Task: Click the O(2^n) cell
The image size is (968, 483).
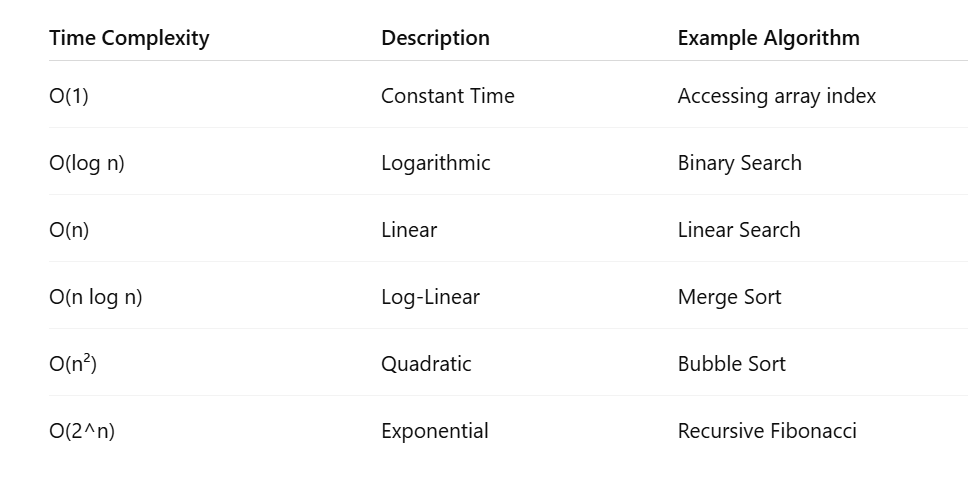Action: [x=82, y=431]
